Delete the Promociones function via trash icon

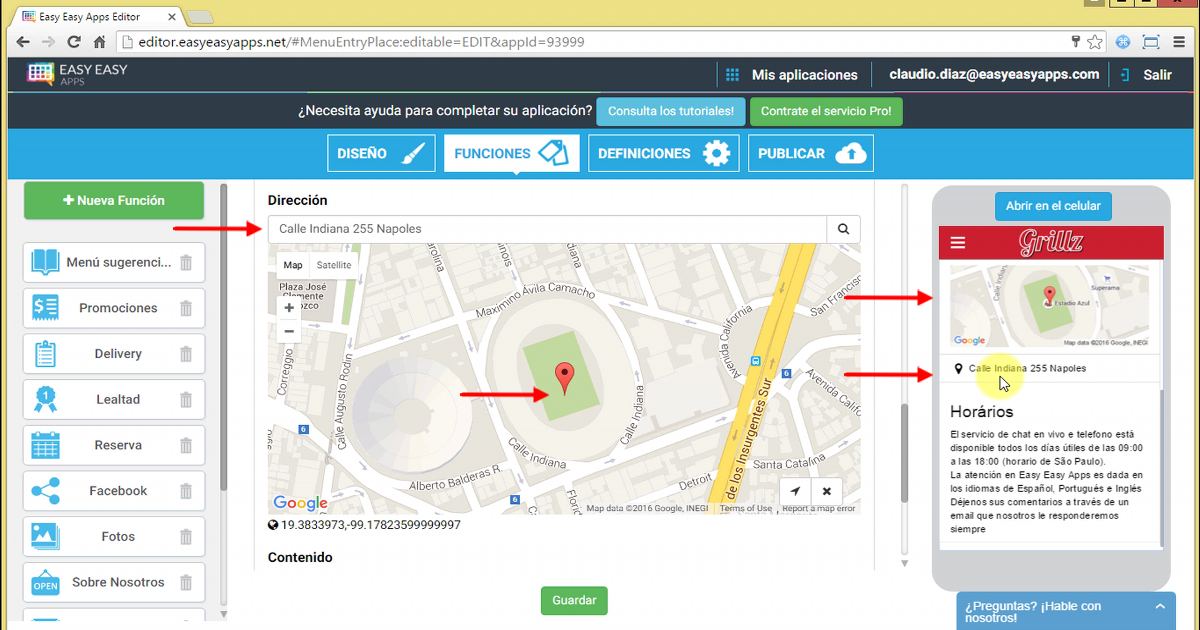click(x=186, y=308)
